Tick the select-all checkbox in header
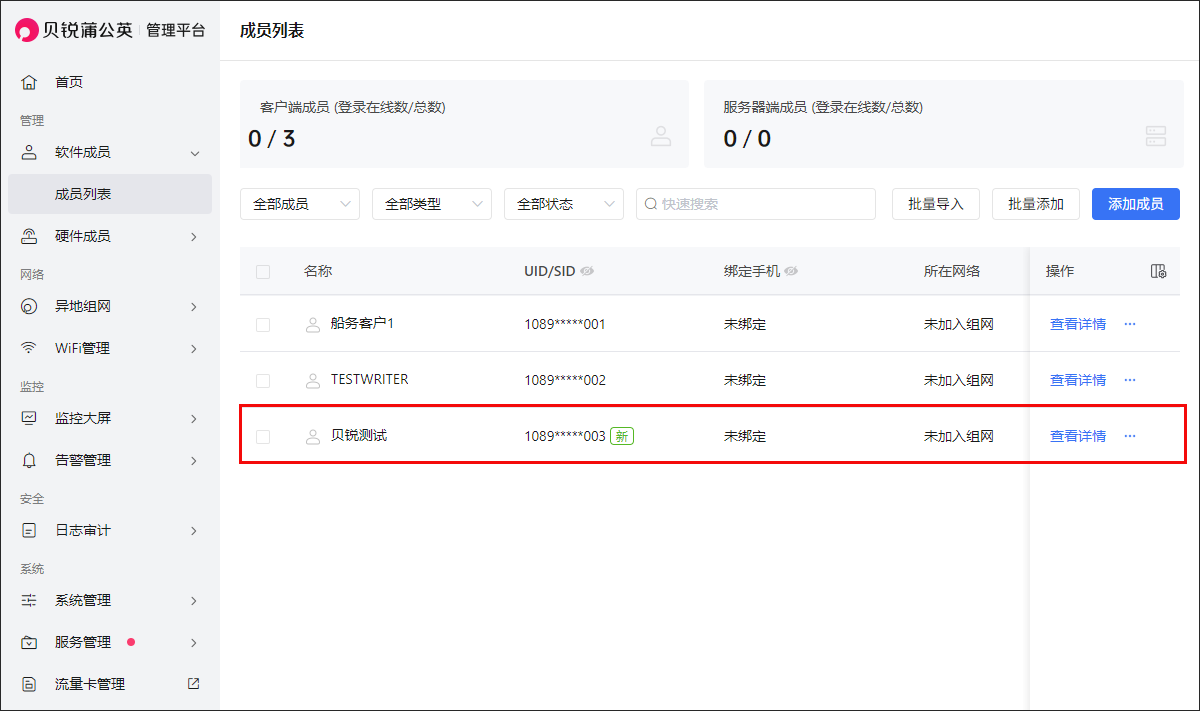The height and width of the screenshot is (711, 1200). tap(263, 272)
